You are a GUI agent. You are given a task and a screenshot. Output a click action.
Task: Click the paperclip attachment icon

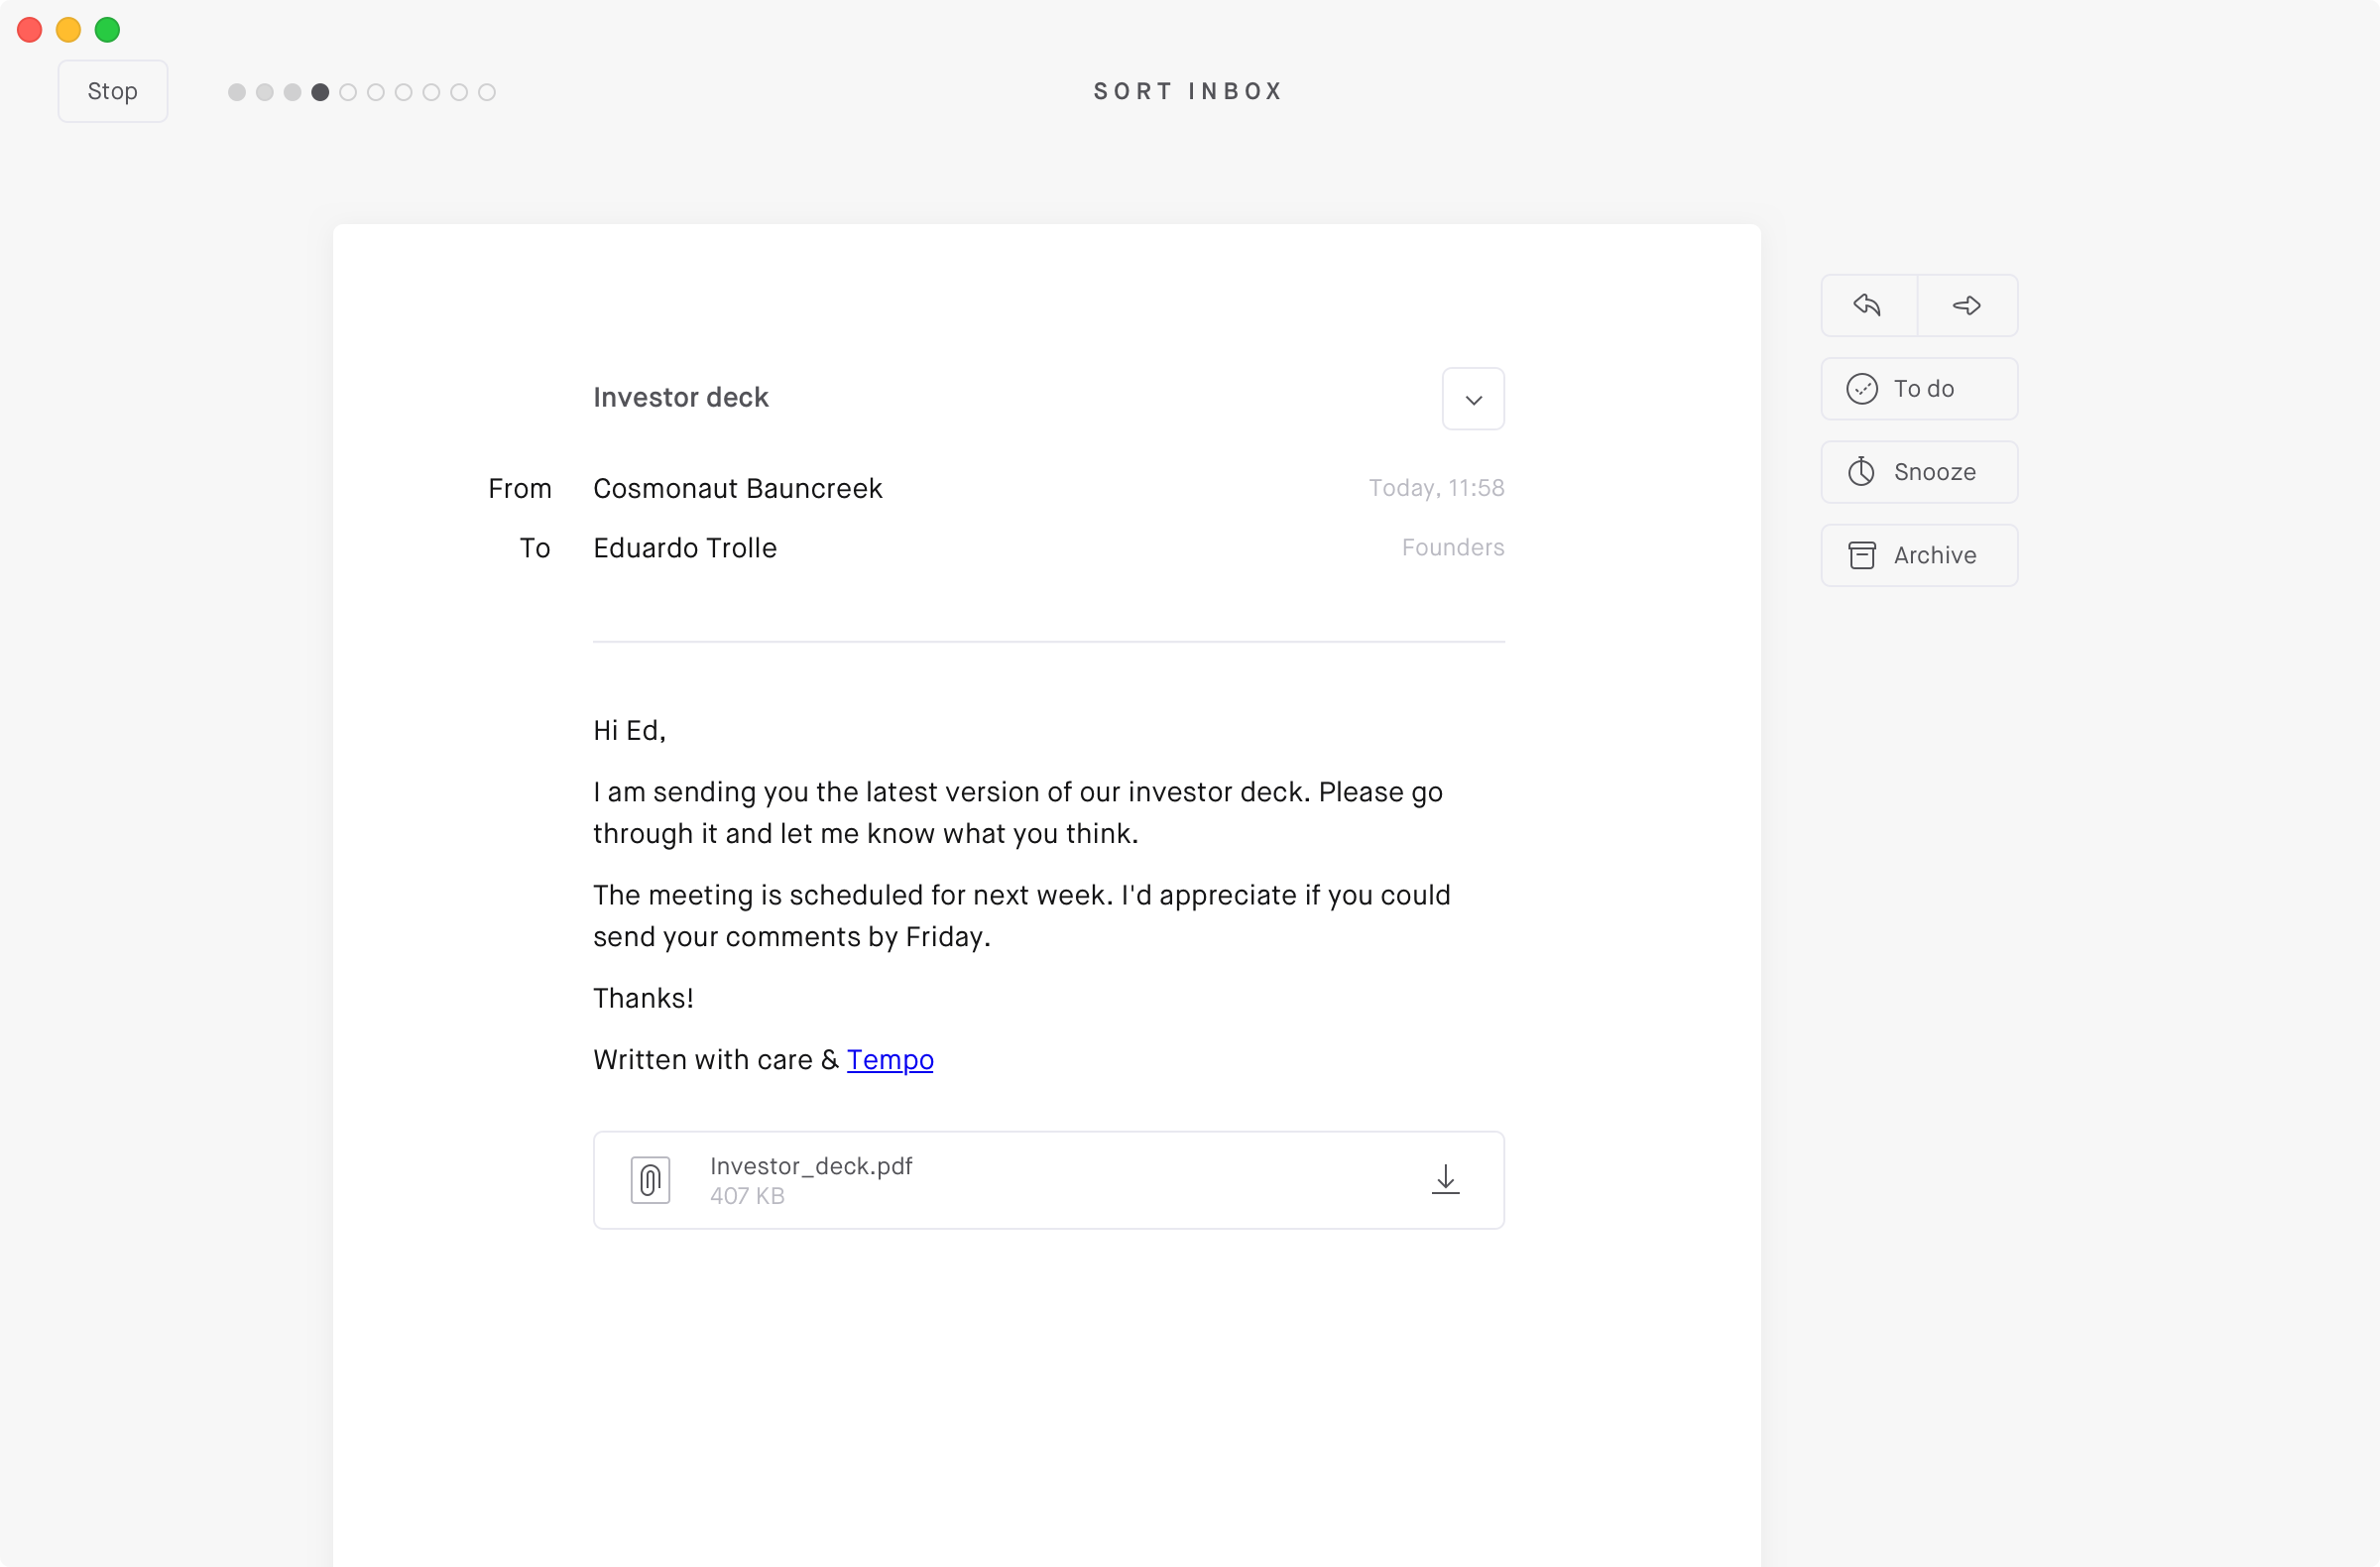click(650, 1180)
